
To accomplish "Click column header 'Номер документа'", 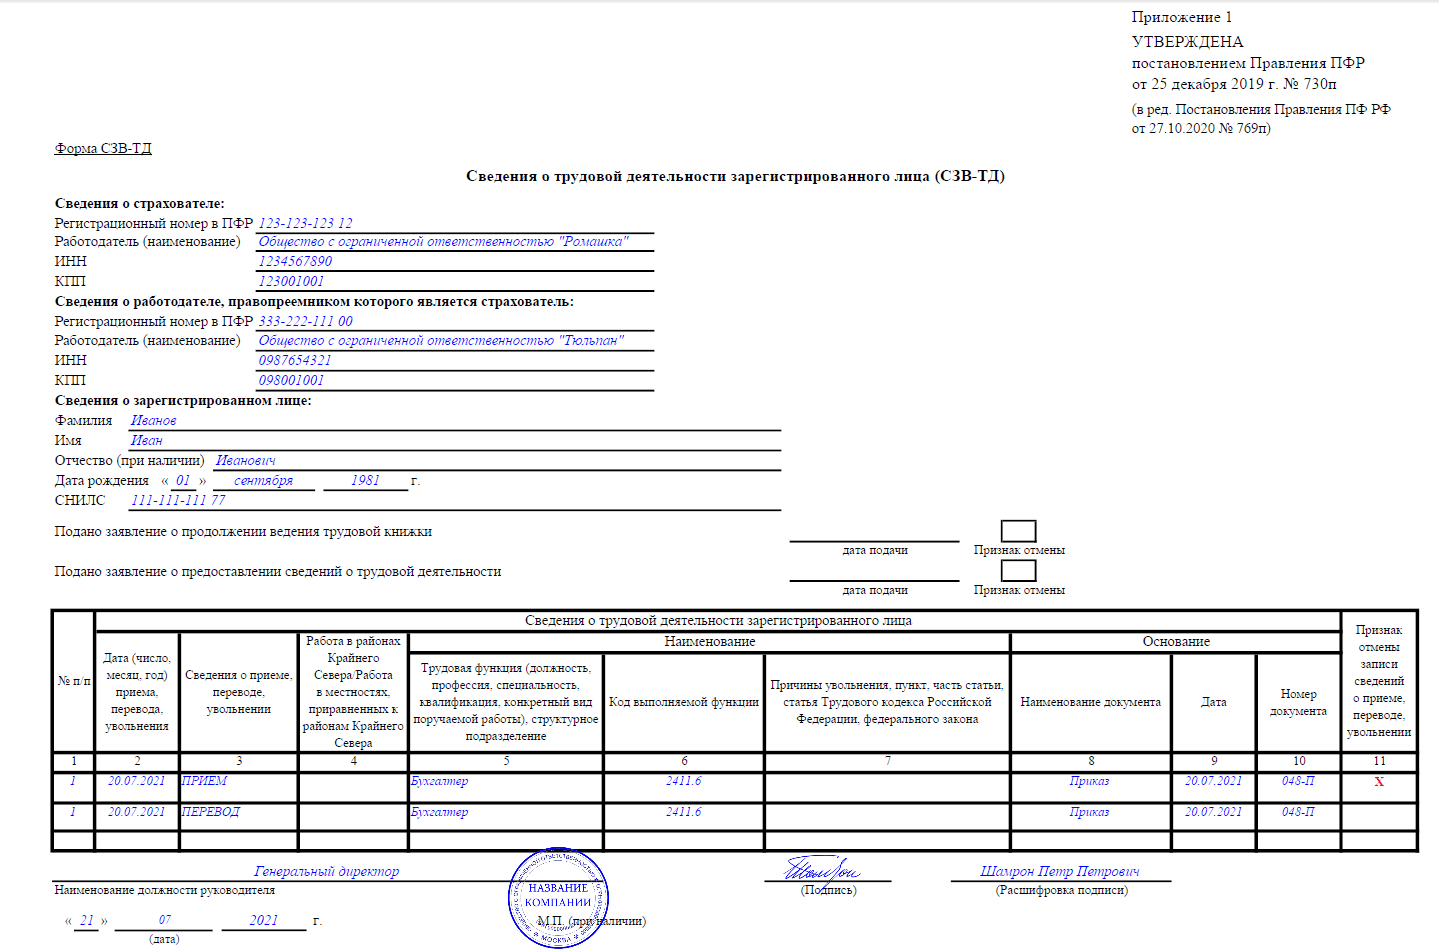I will tap(1298, 702).
